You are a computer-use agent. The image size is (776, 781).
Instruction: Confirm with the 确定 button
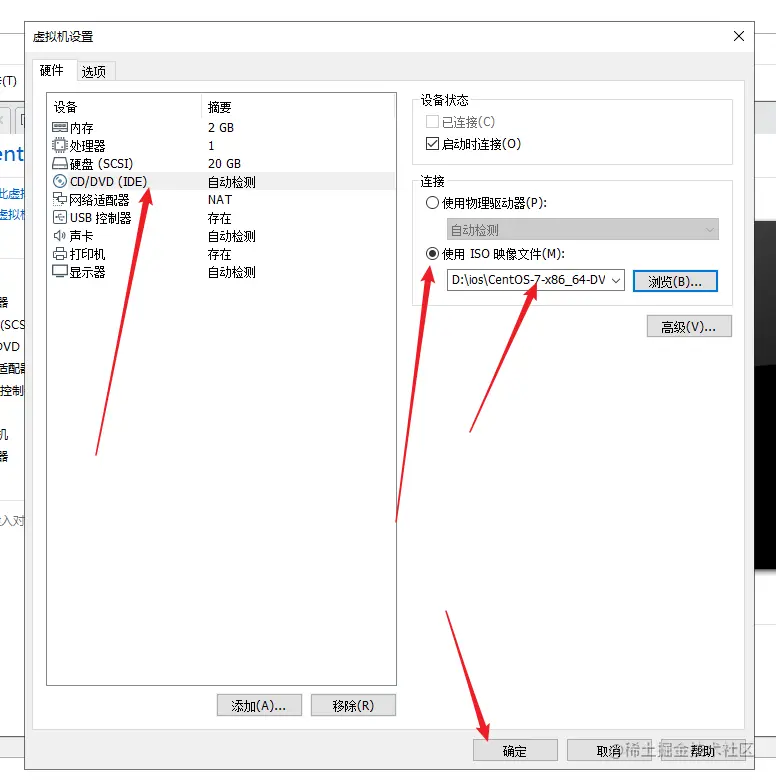pyautogui.click(x=515, y=750)
